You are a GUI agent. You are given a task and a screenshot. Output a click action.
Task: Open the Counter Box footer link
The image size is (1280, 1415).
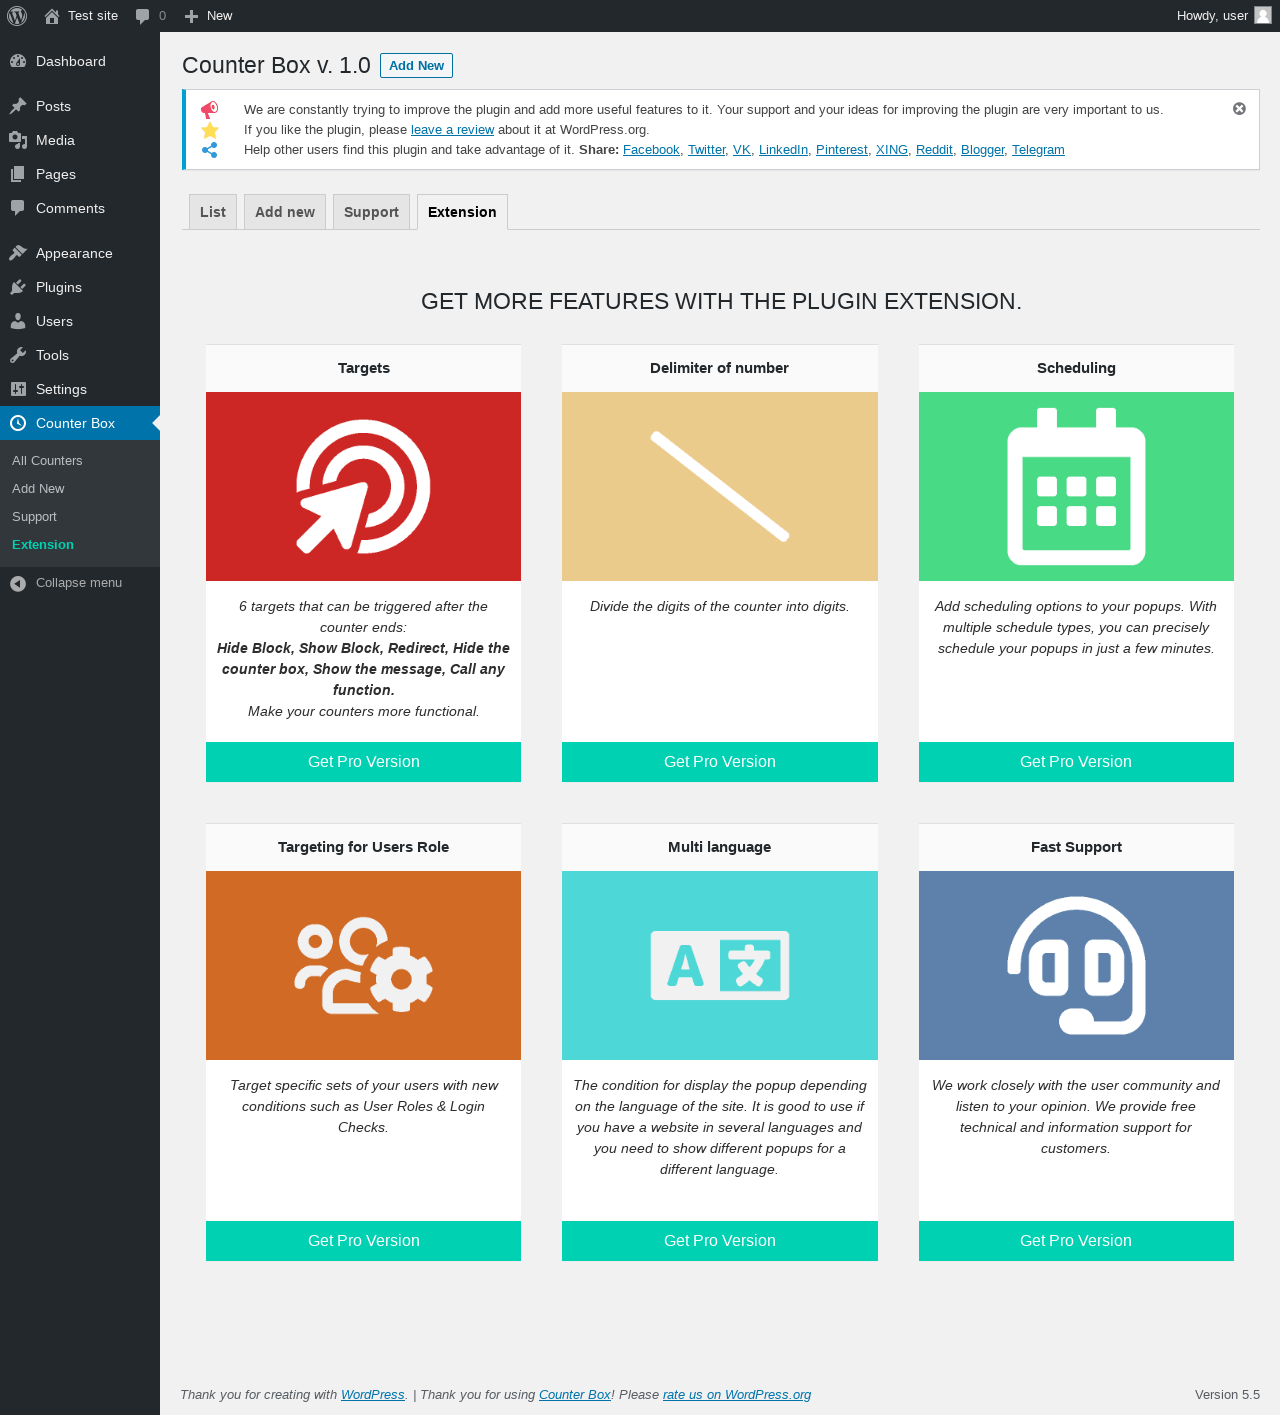coord(575,1395)
